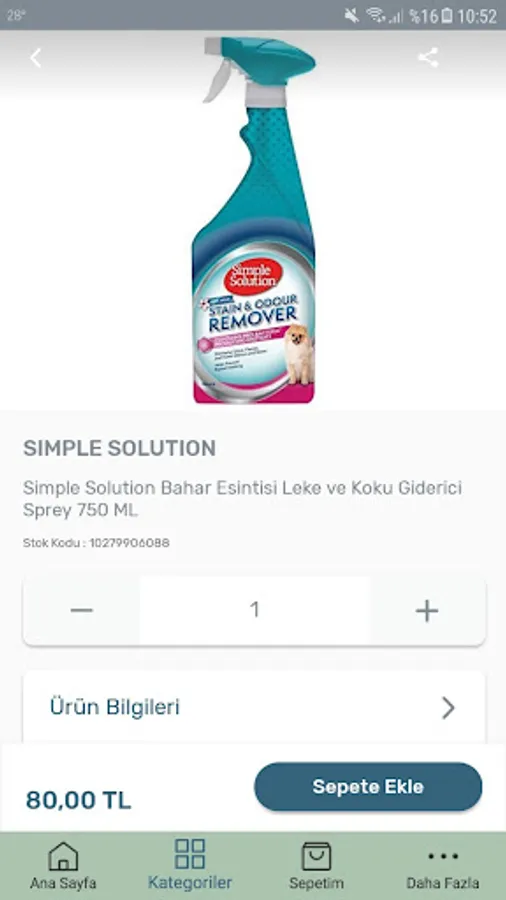Image resolution: width=506 pixels, height=900 pixels.
Task: Tap the Wi-Fi status bar icon
Action: point(376,15)
